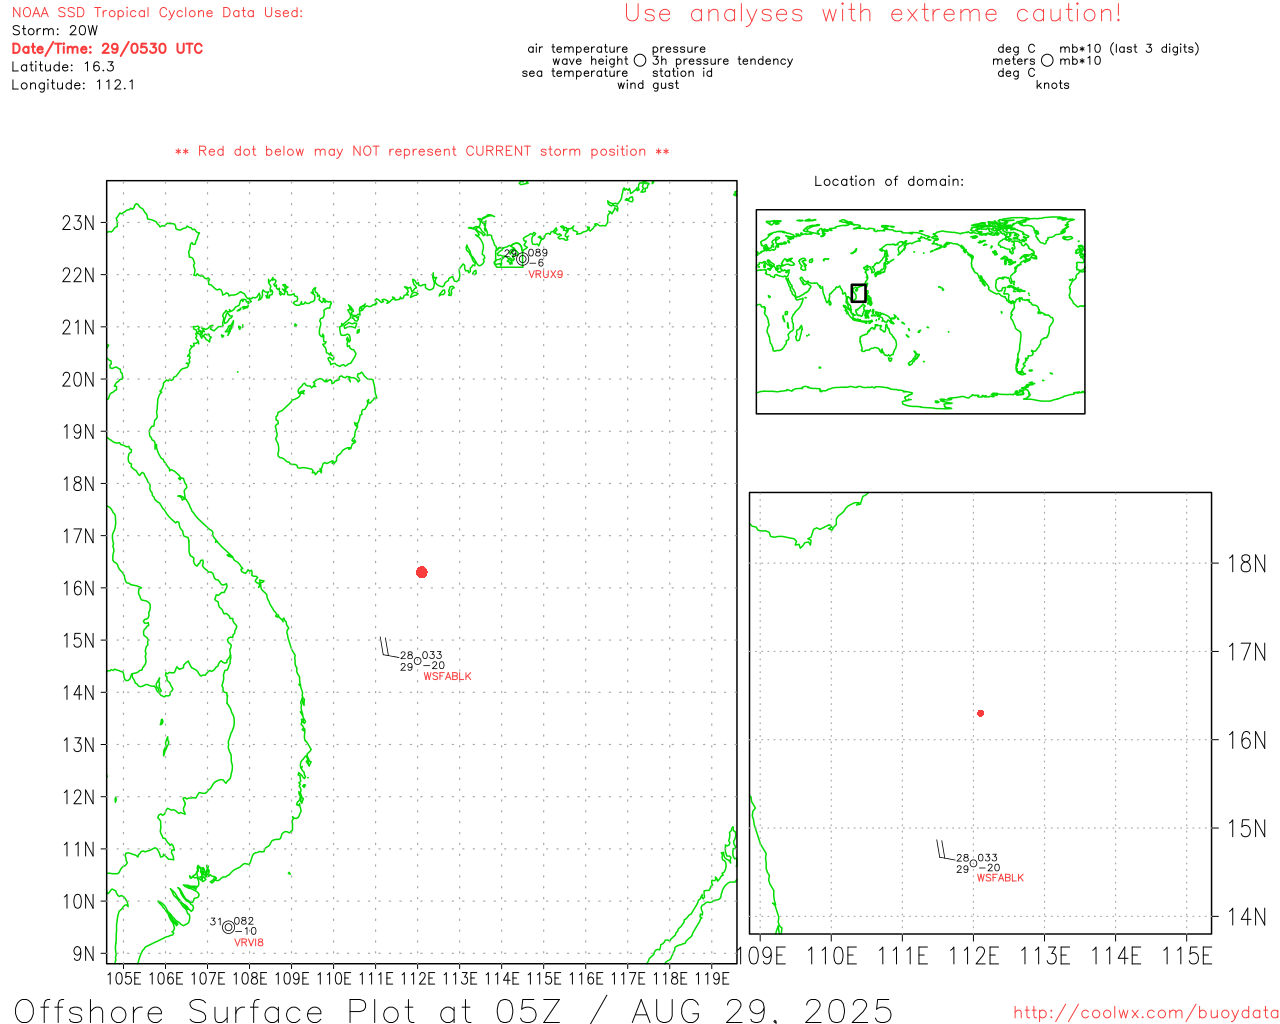Click 'station id' legend label
This screenshot has width=1280, height=1024.
682,72
